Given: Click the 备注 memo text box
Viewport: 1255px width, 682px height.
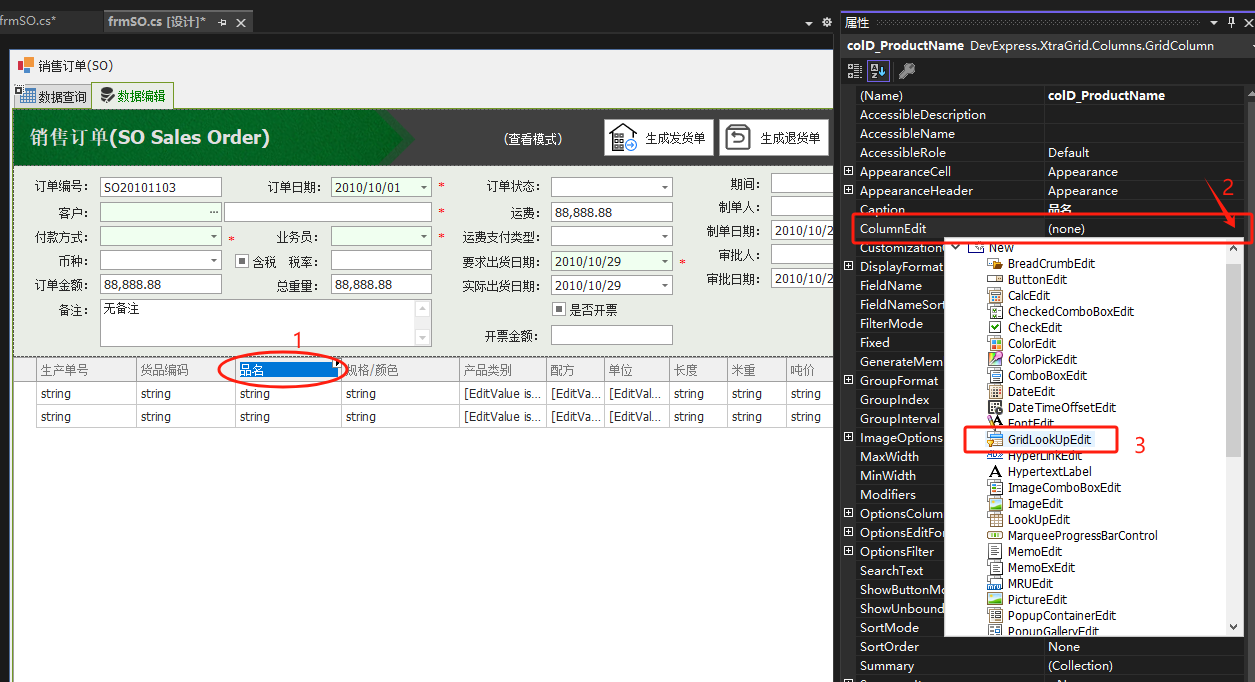Looking at the screenshot, I should (266, 323).
